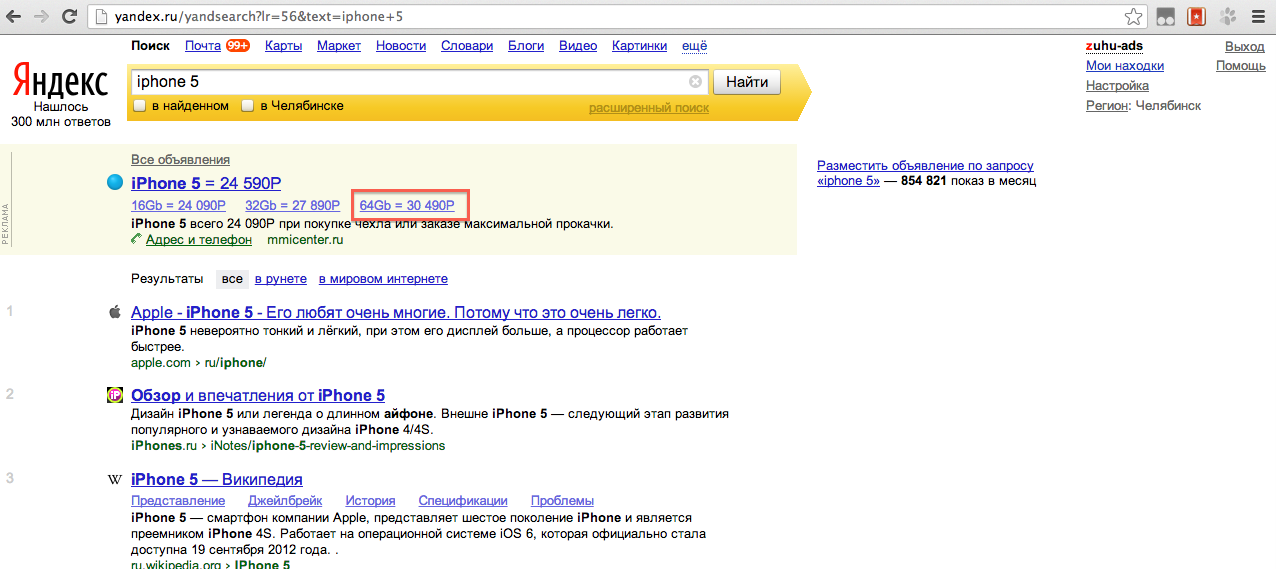
Task: Open Wikipedia 'Спецификации' sublink
Action: pos(463,501)
